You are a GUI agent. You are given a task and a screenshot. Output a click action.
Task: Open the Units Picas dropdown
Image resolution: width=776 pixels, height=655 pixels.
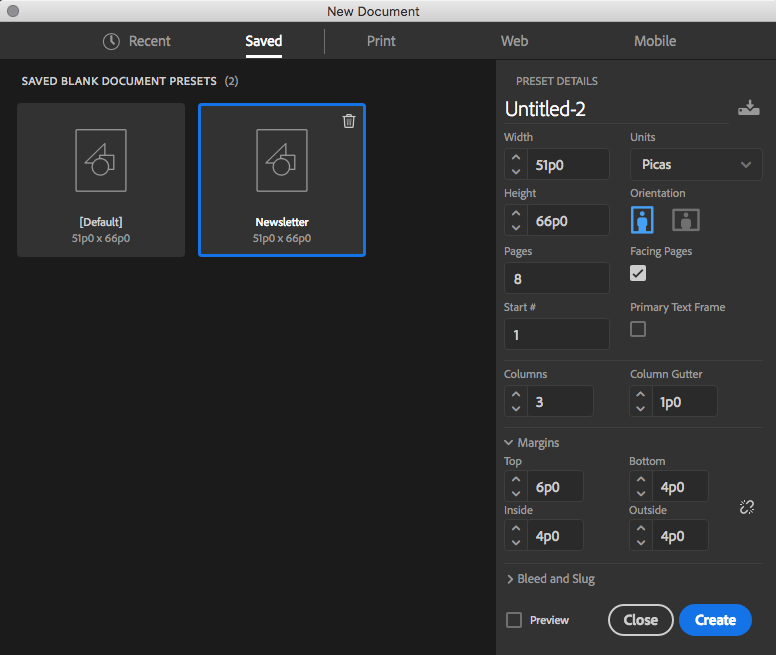coord(696,164)
